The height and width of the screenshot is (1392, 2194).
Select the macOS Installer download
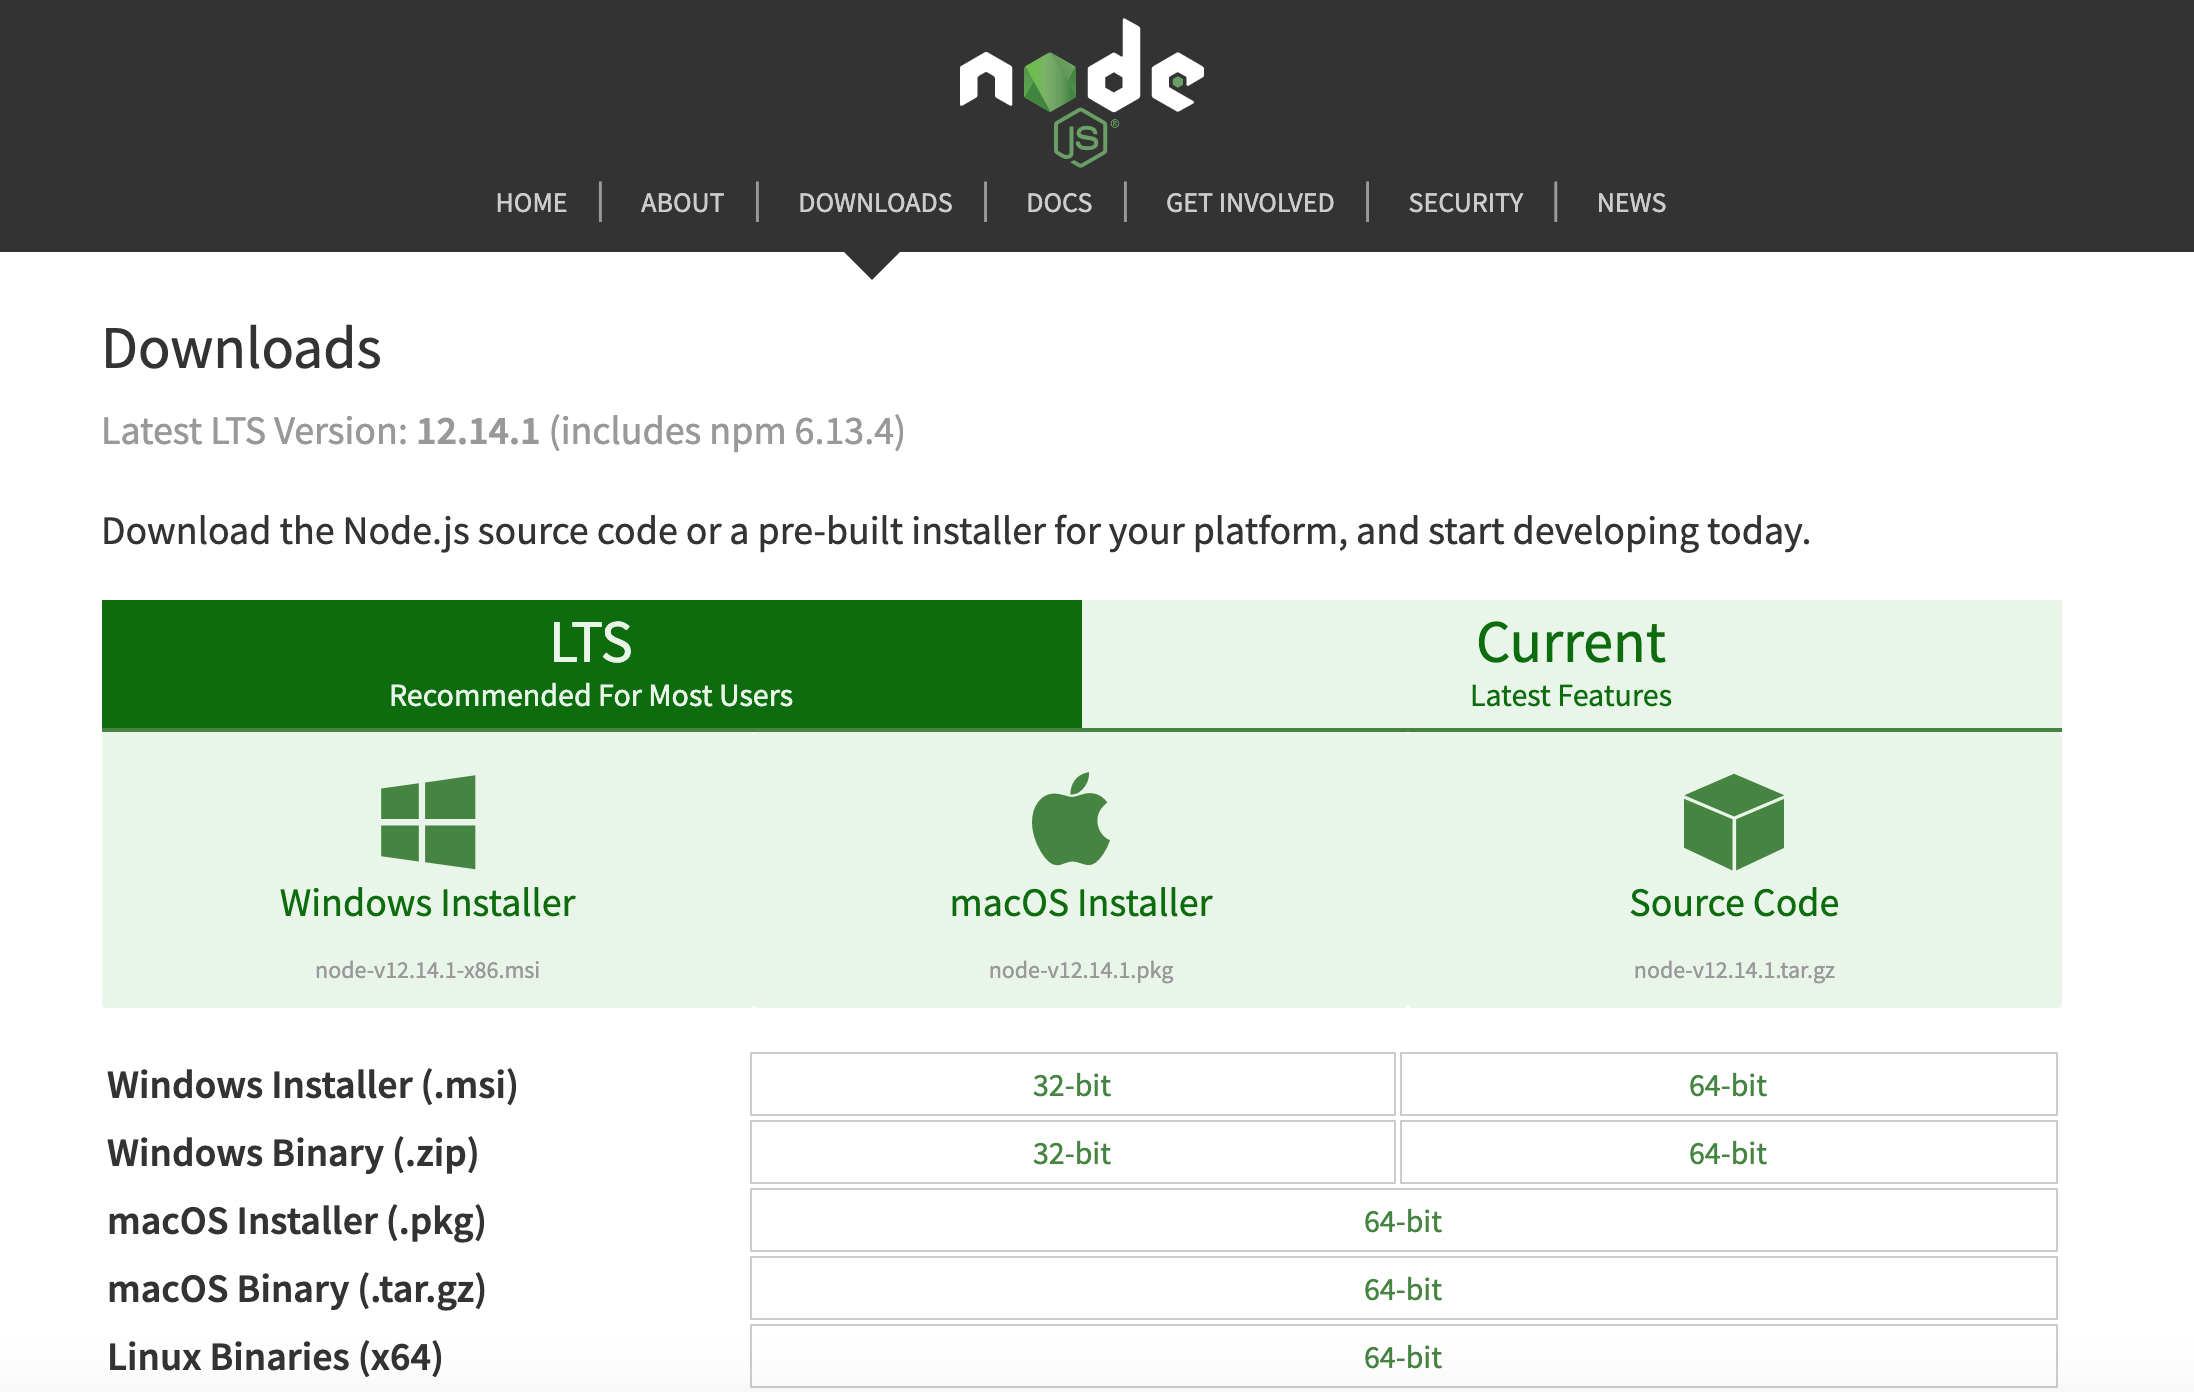pos(1080,904)
